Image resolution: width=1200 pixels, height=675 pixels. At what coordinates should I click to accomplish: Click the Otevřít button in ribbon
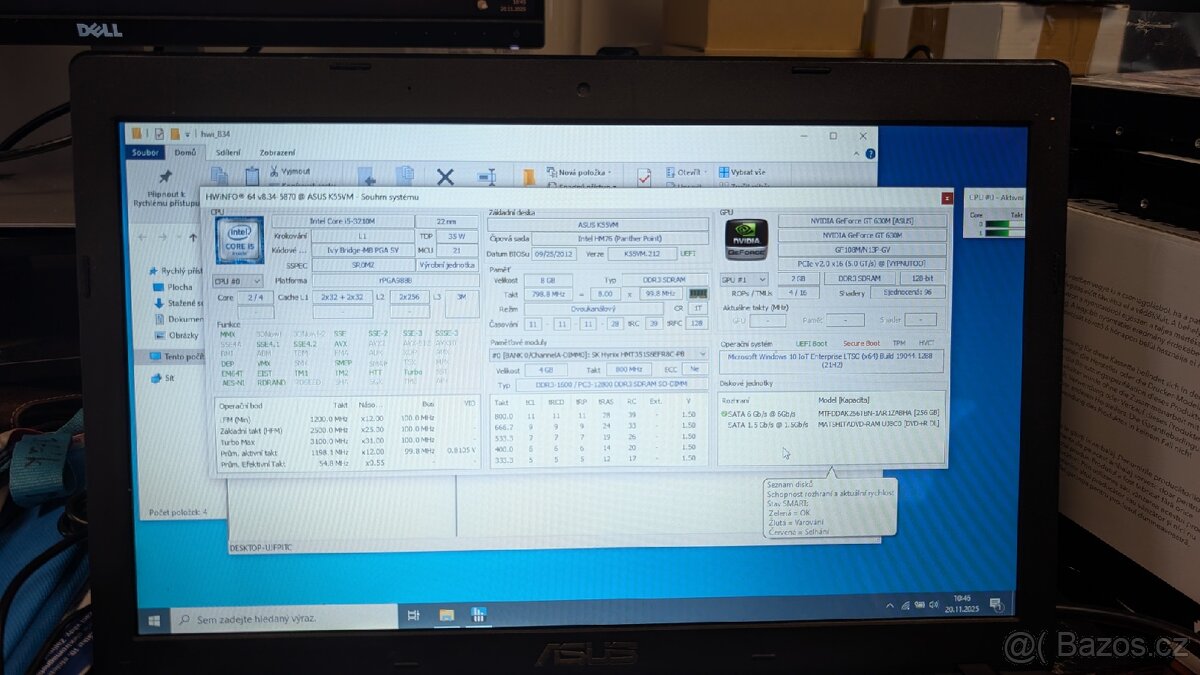point(684,171)
